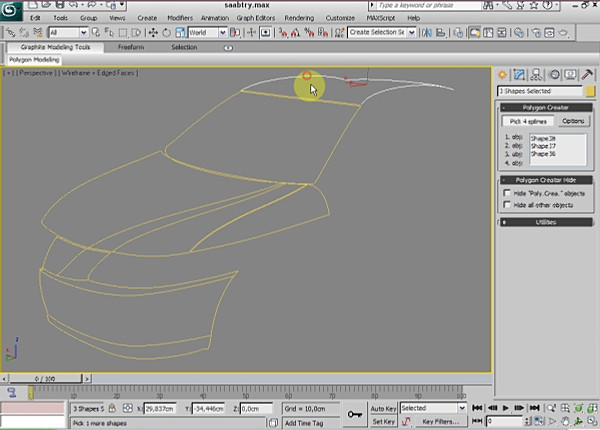600x430 pixels.
Task: Activate the Select and Rotate tool
Action: [166, 33]
